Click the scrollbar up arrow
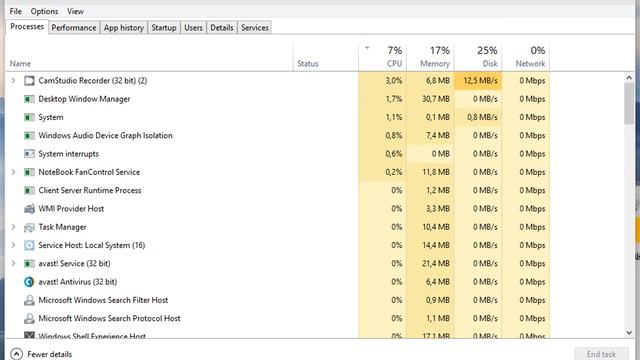 coord(629,78)
